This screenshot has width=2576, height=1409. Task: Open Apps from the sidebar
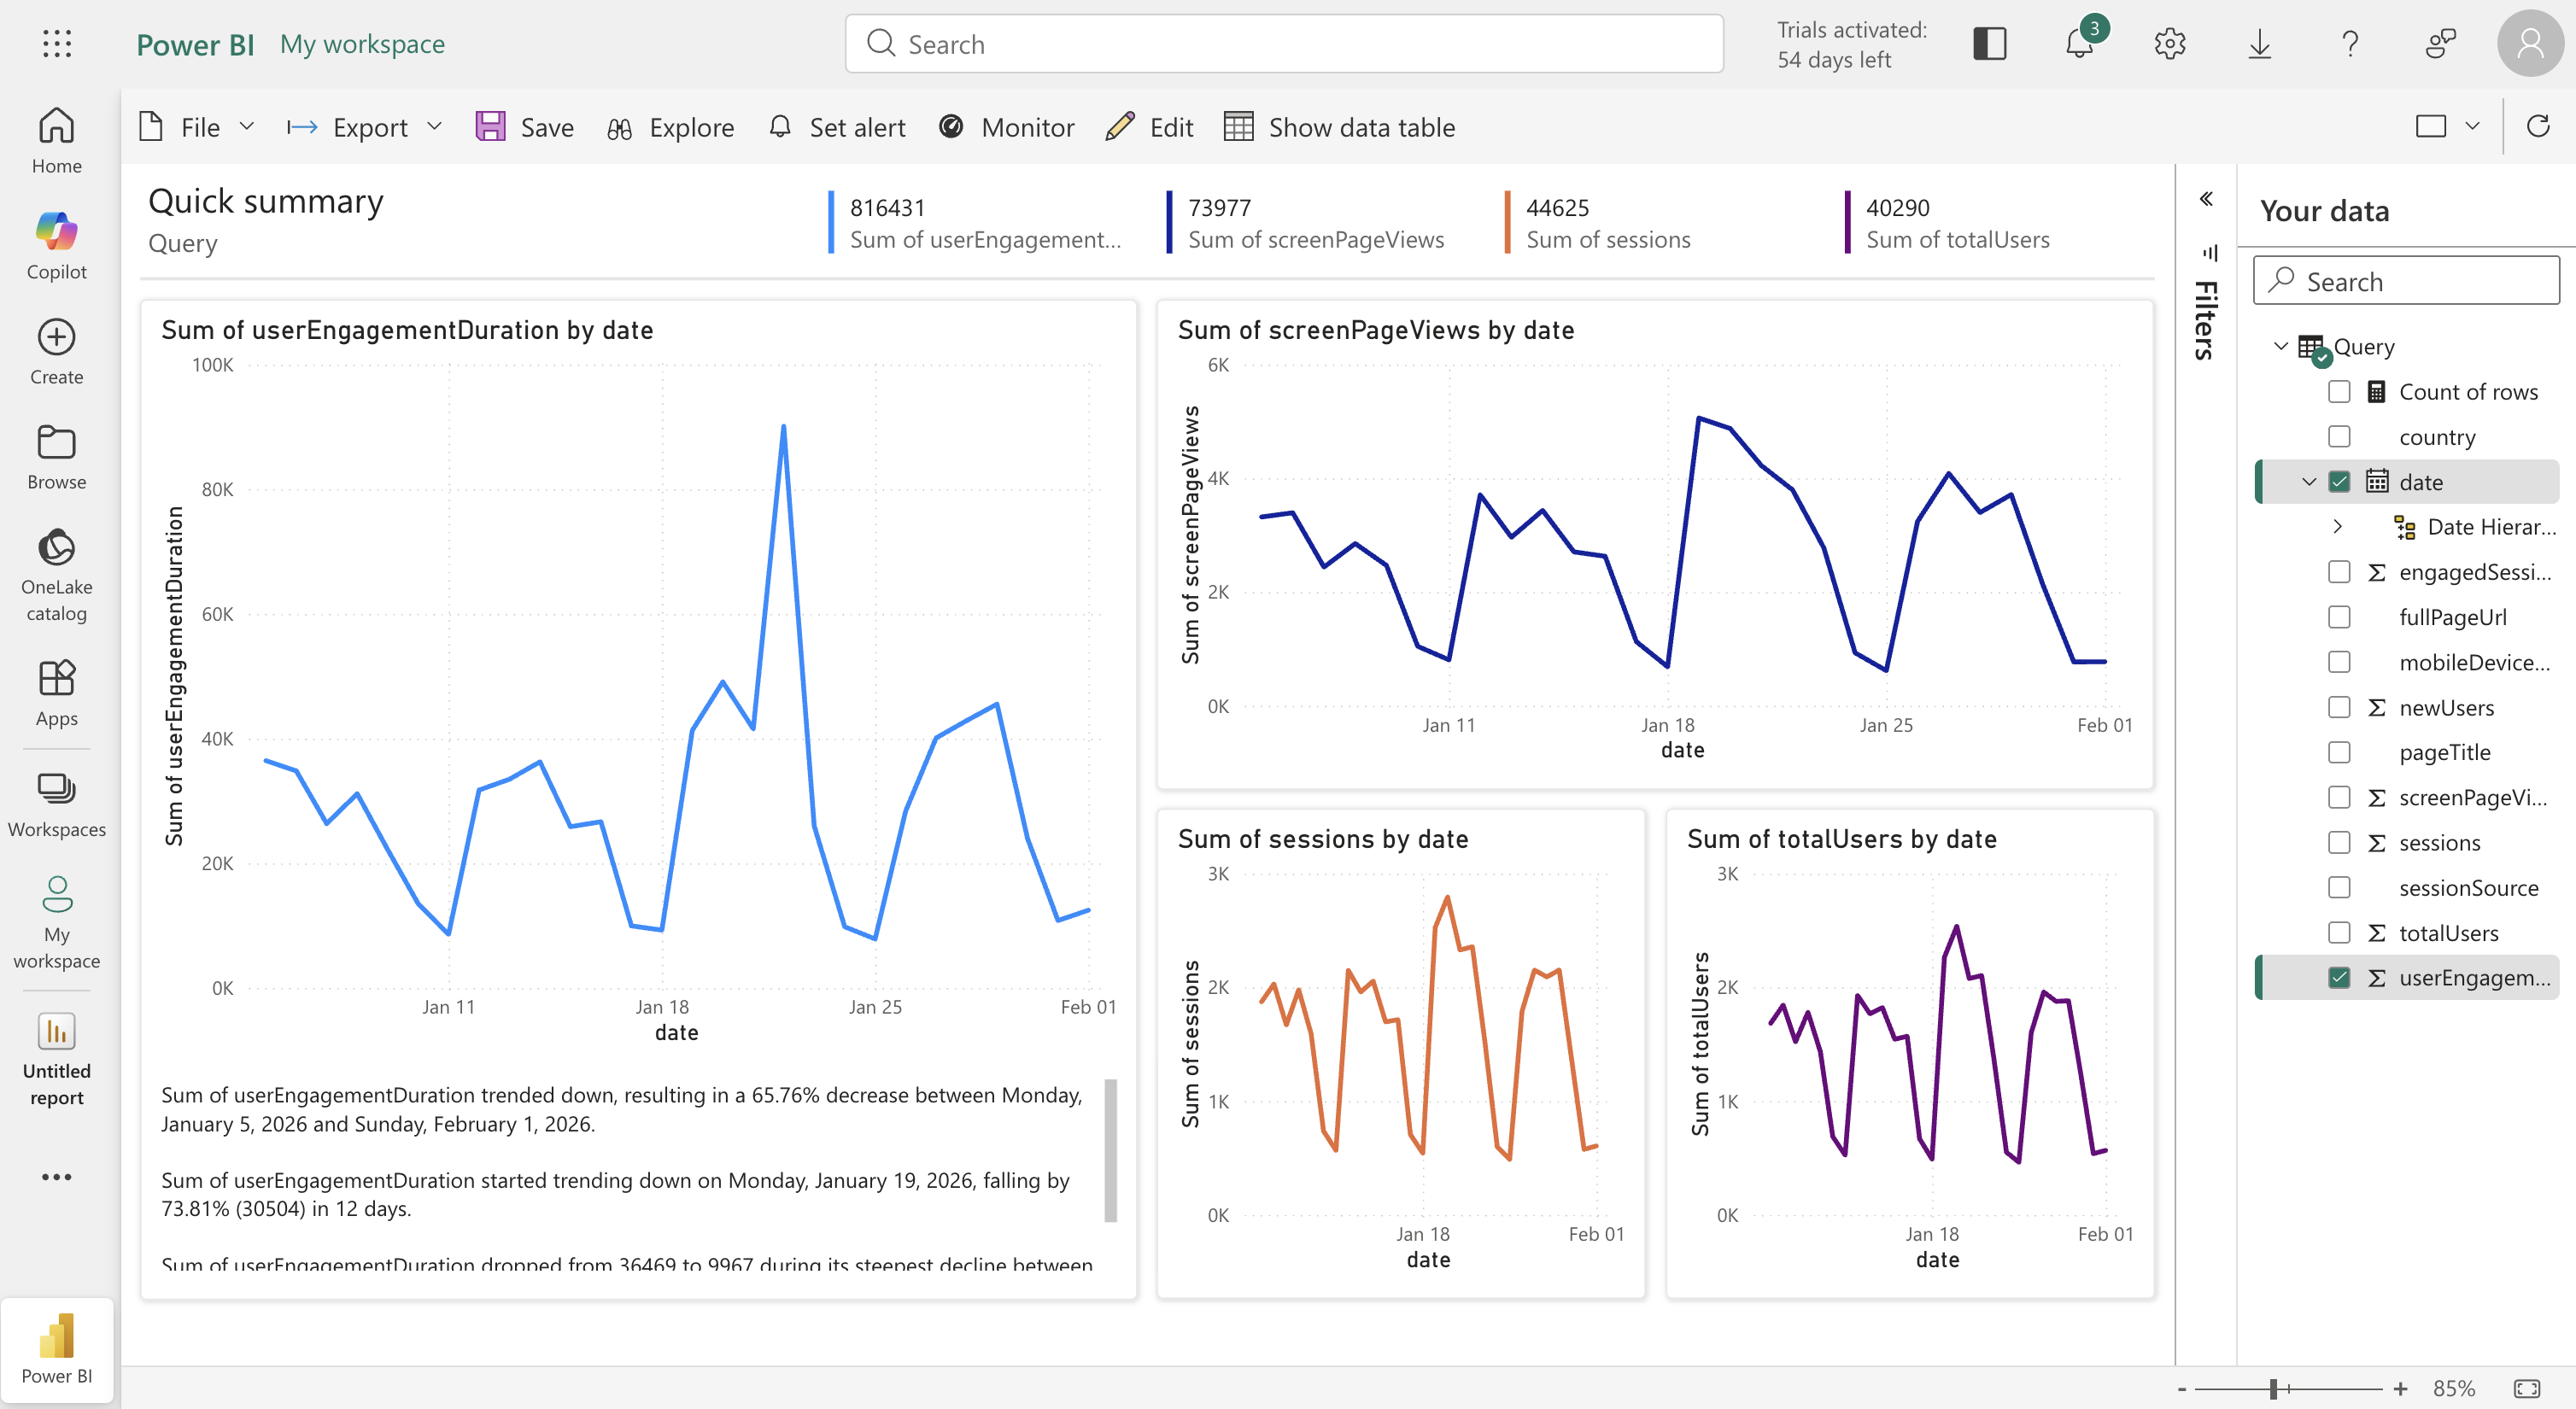point(56,690)
